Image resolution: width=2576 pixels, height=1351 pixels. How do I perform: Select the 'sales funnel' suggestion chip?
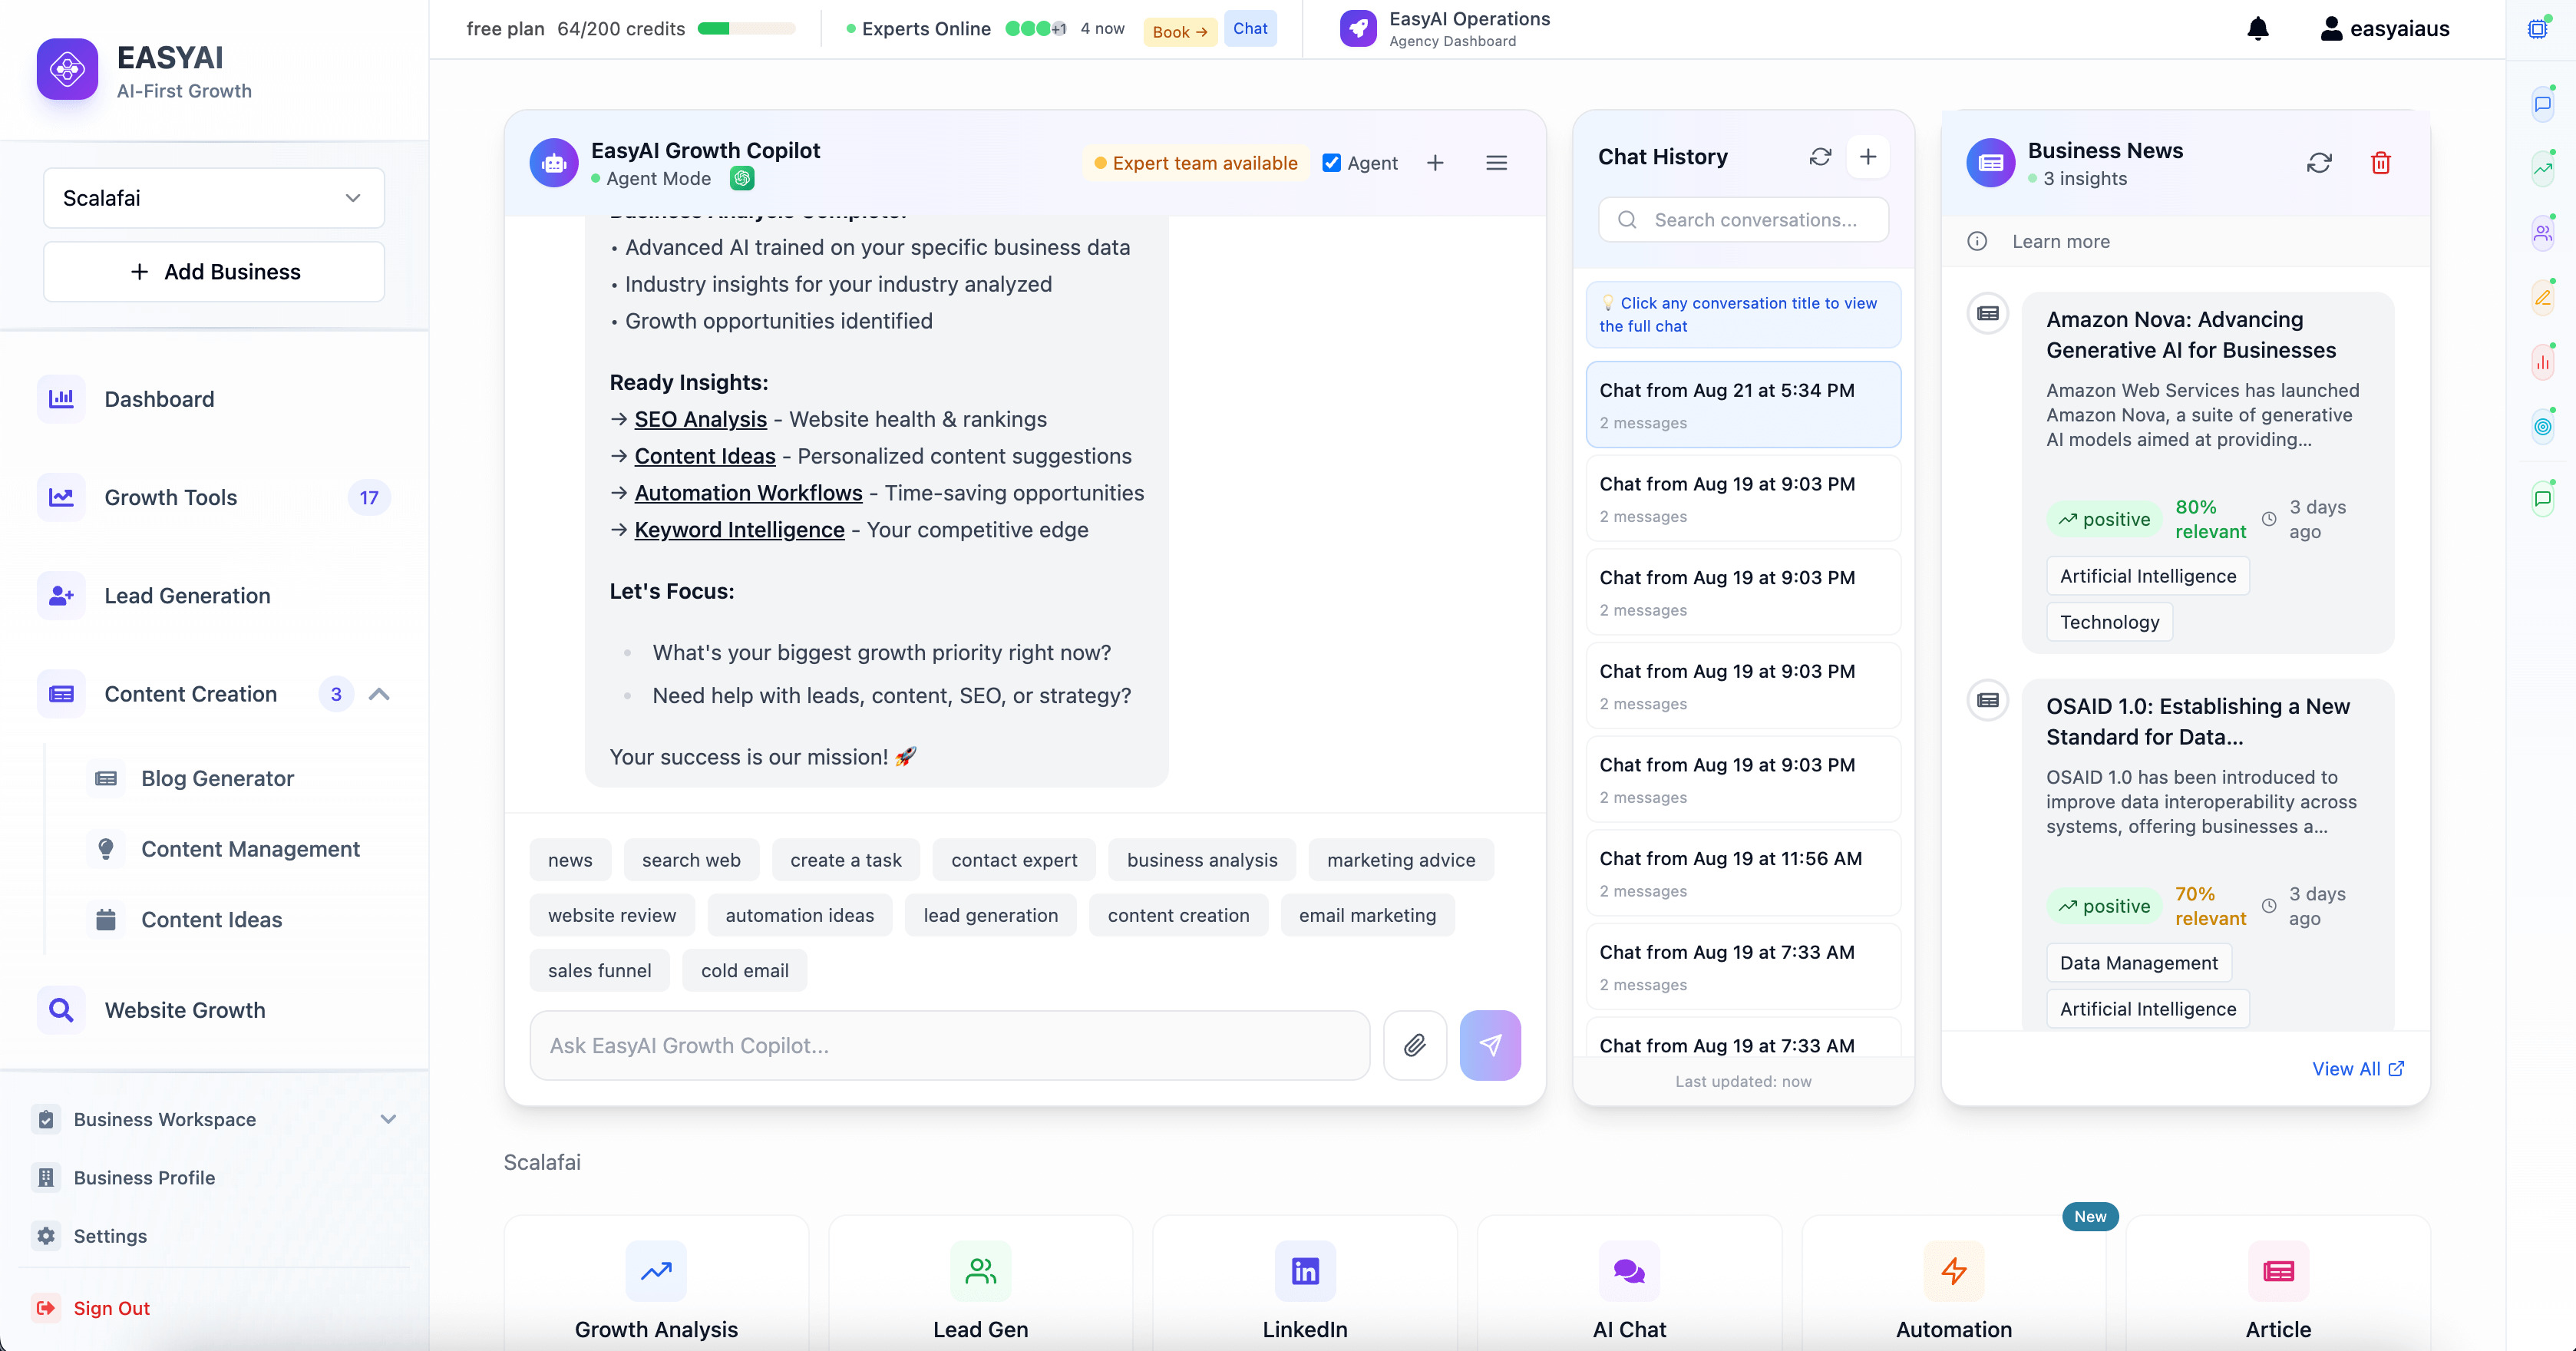[x=599, y=970]
